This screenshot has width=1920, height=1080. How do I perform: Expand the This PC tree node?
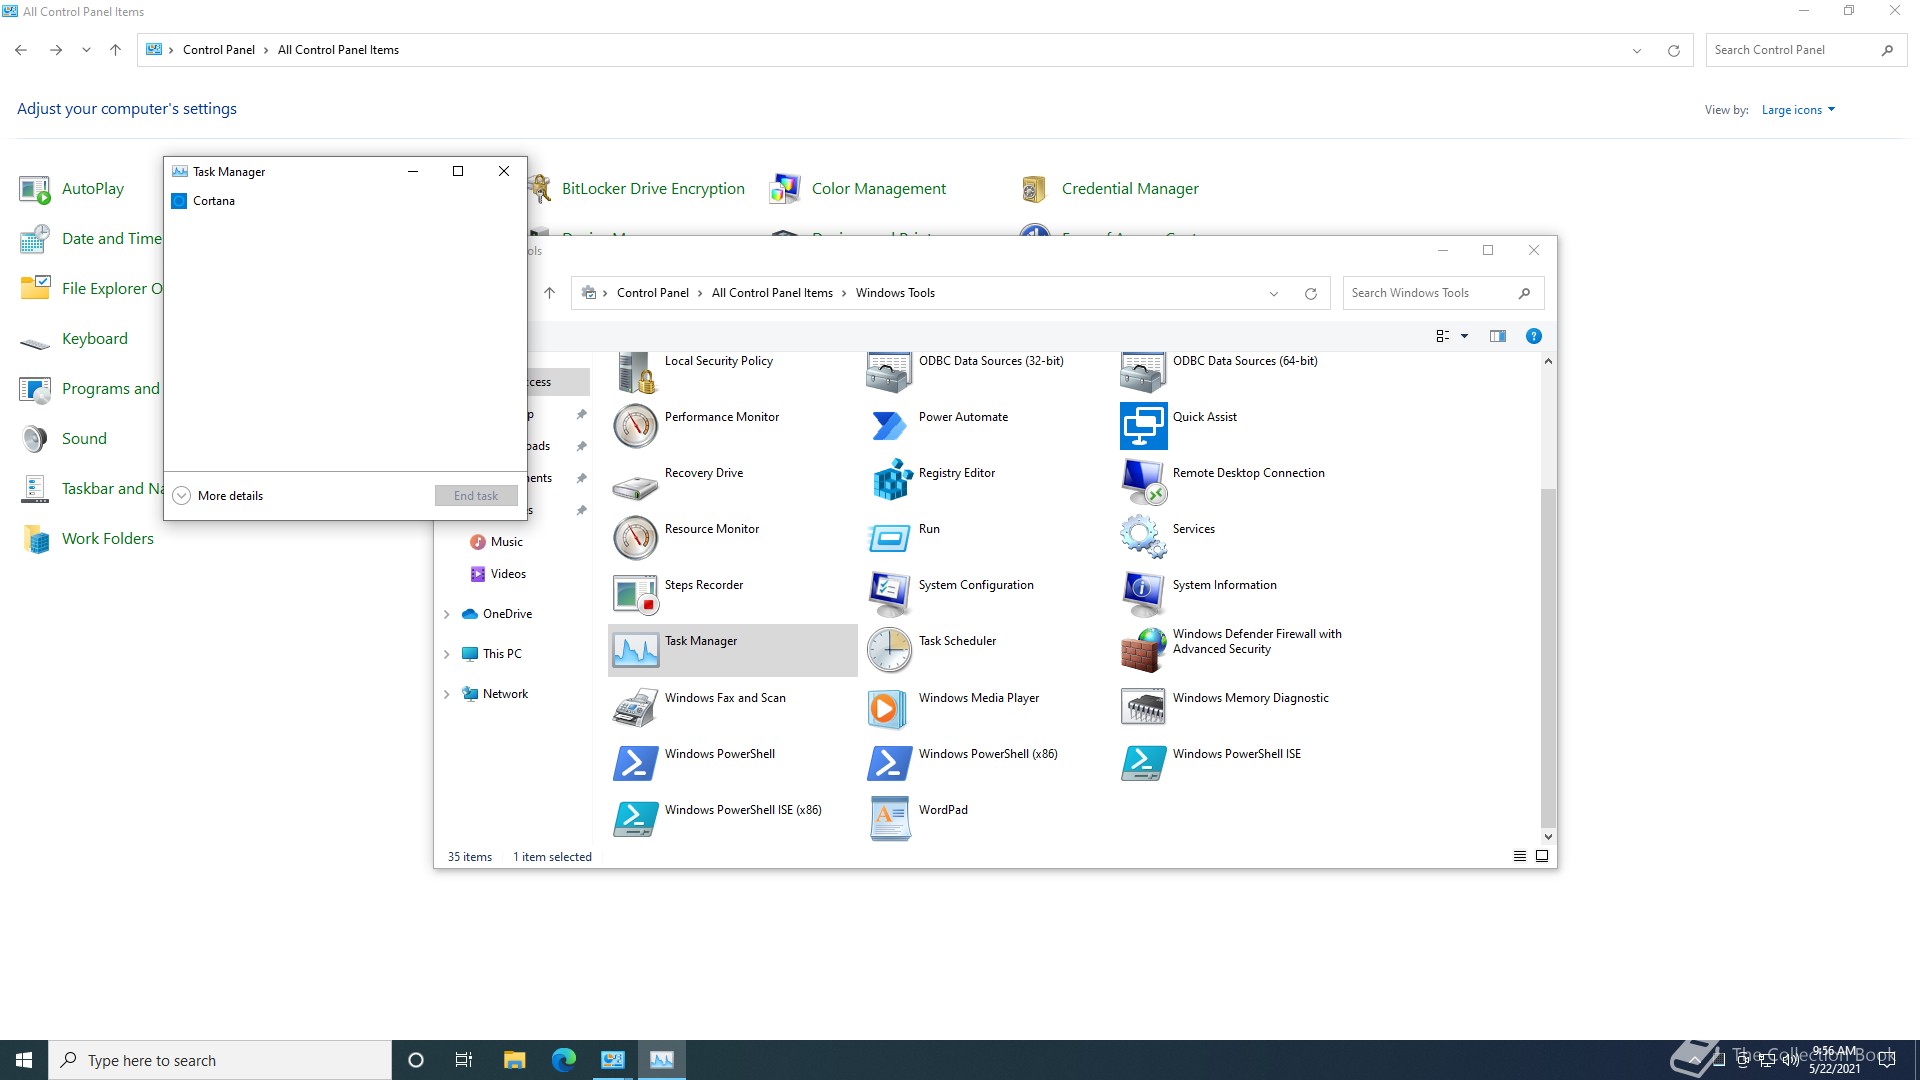tap(446, 654)
